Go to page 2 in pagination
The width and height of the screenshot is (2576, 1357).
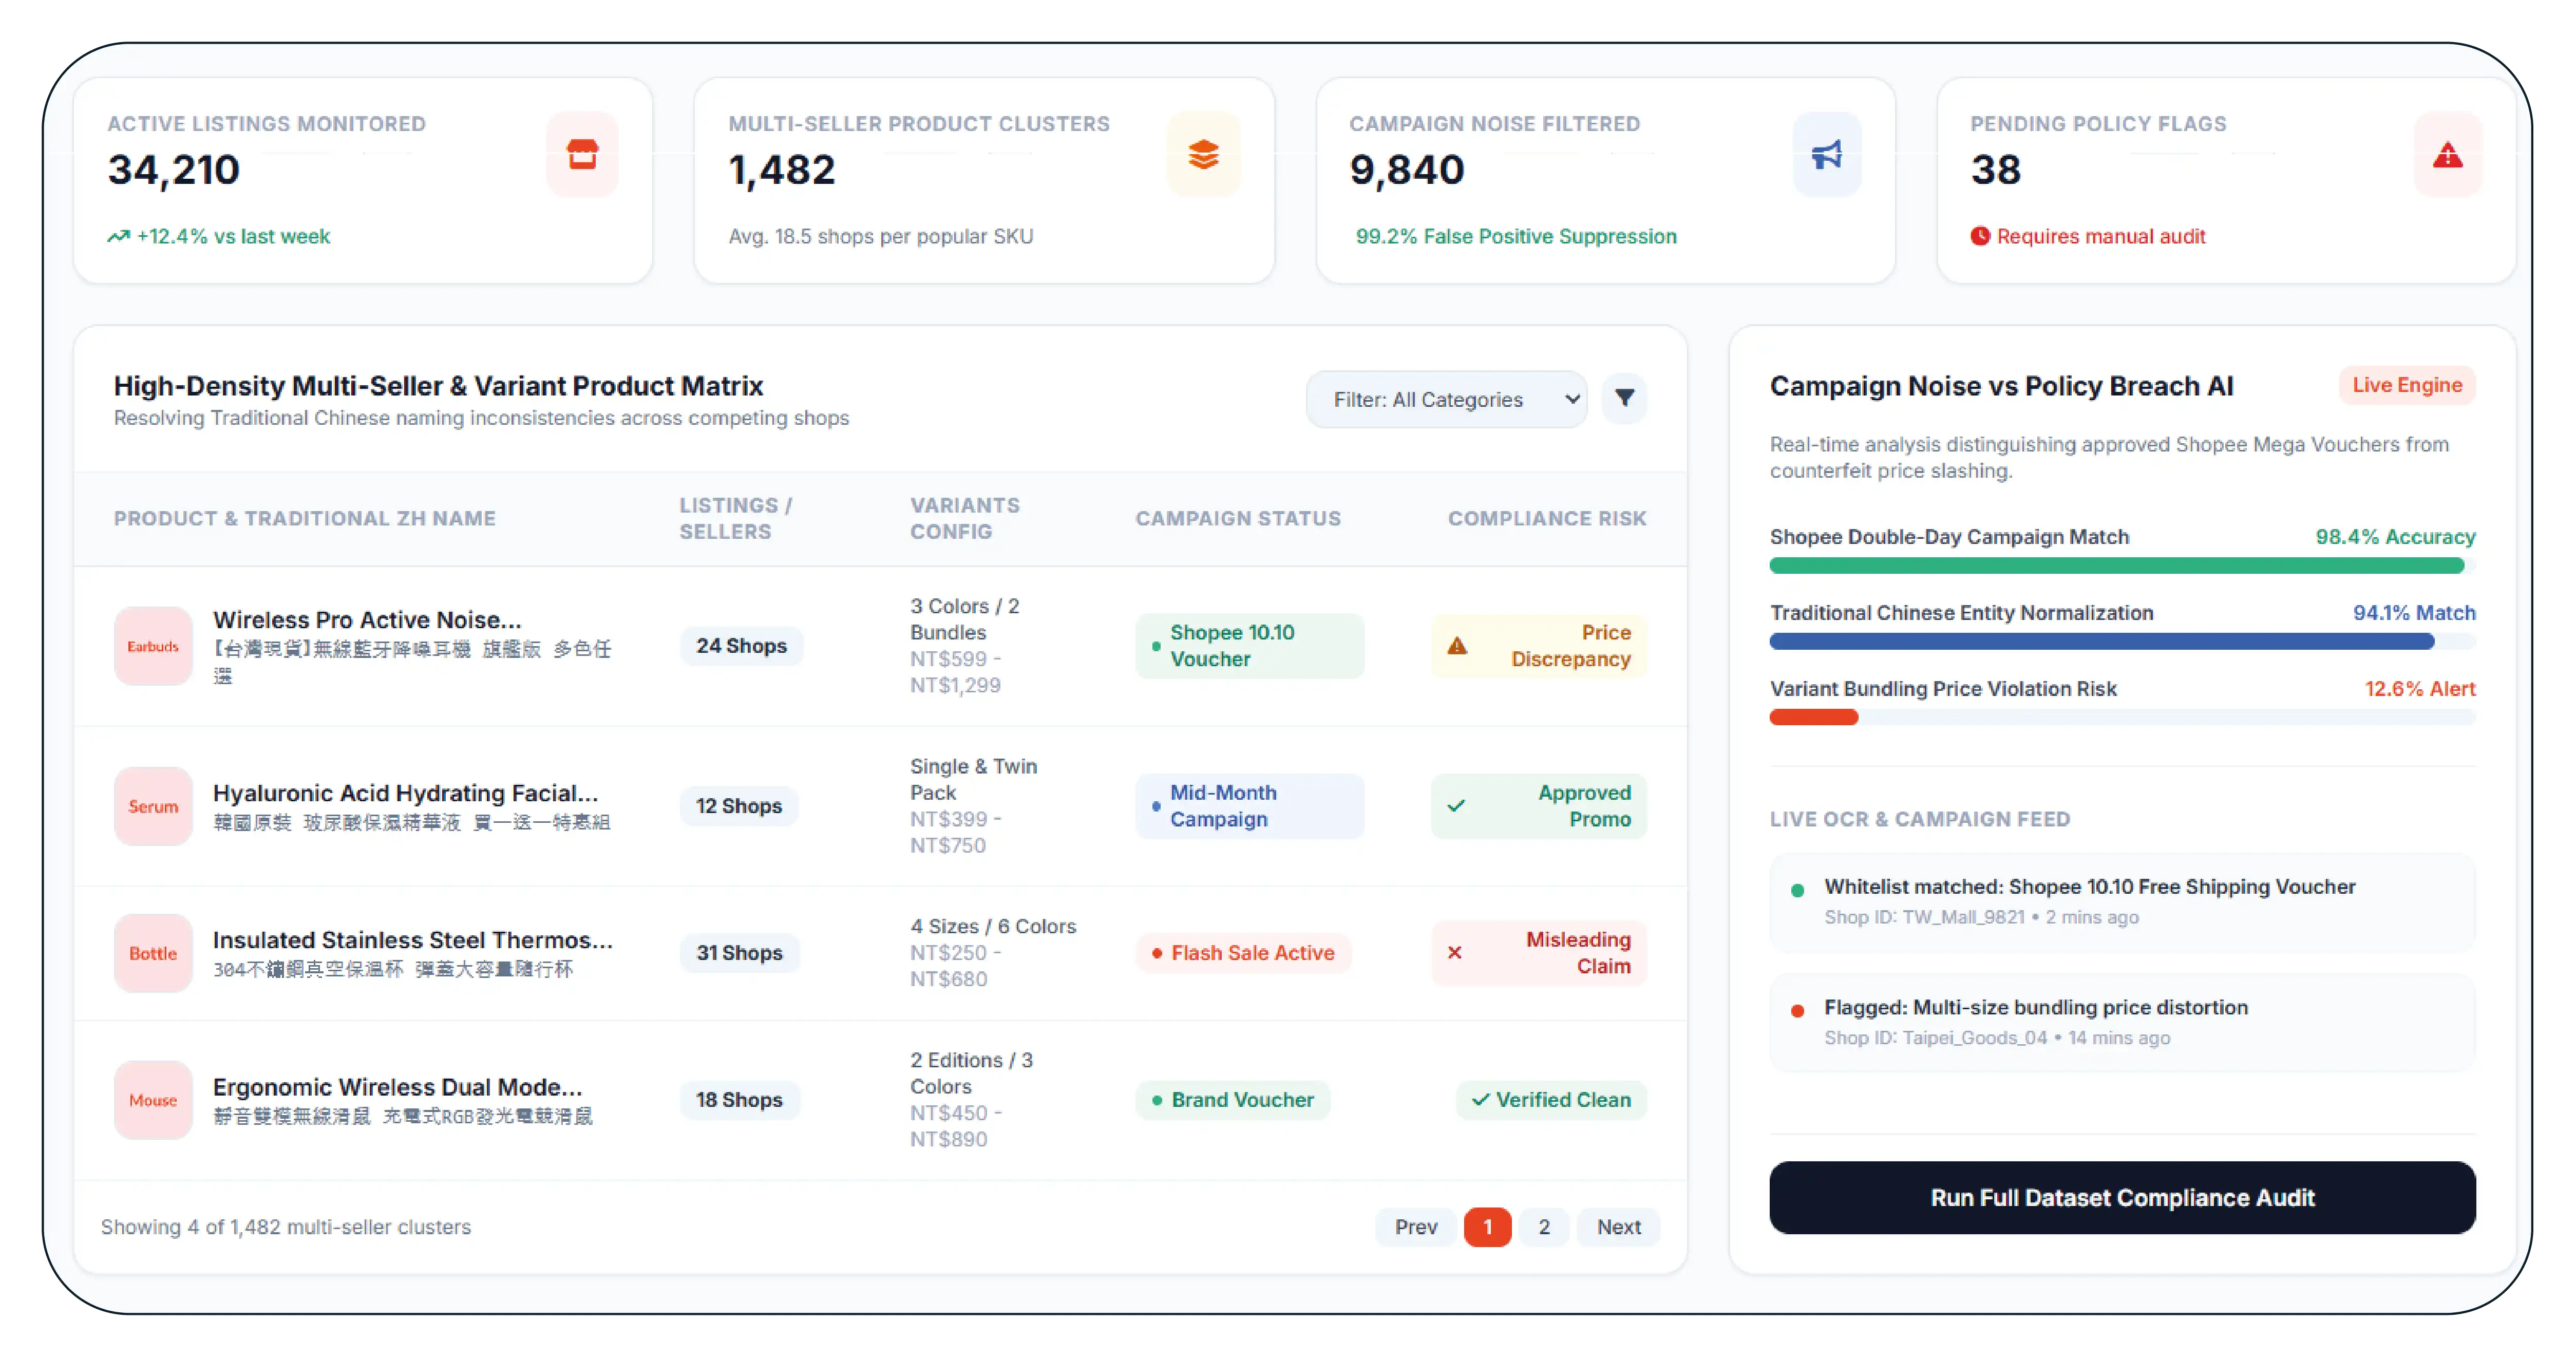[1544, 1227]
